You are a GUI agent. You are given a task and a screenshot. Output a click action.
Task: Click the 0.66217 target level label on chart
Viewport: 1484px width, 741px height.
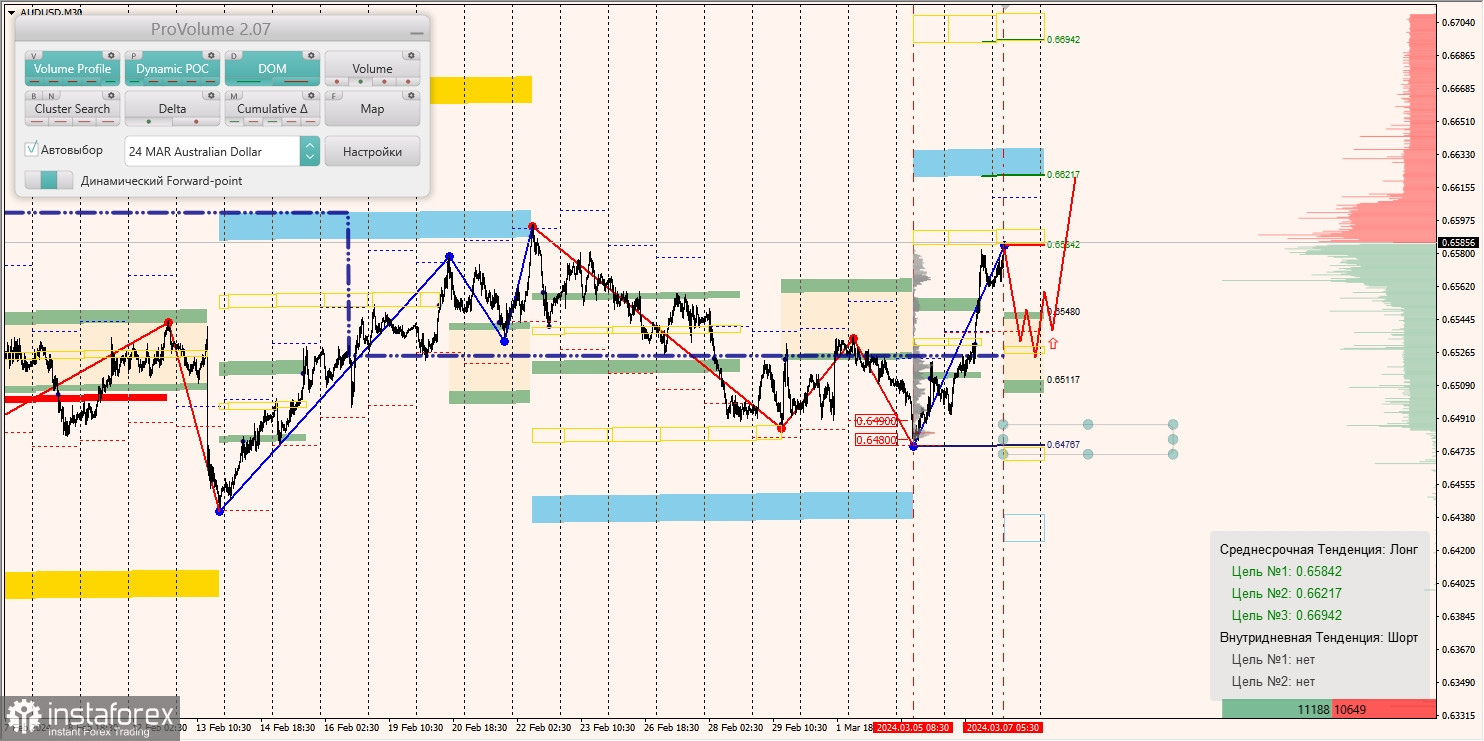pyautogui.click(x=1063, y=175)
